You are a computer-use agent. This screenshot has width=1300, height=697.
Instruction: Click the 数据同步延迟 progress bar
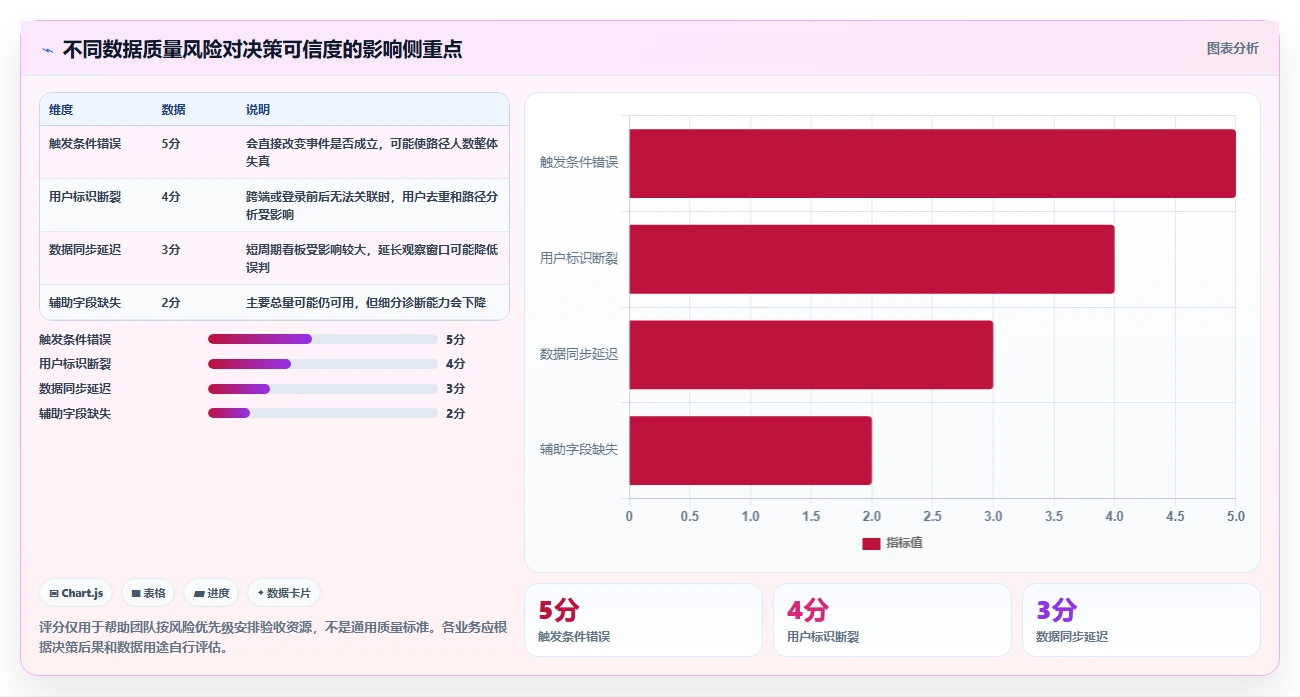pos(322,389)
